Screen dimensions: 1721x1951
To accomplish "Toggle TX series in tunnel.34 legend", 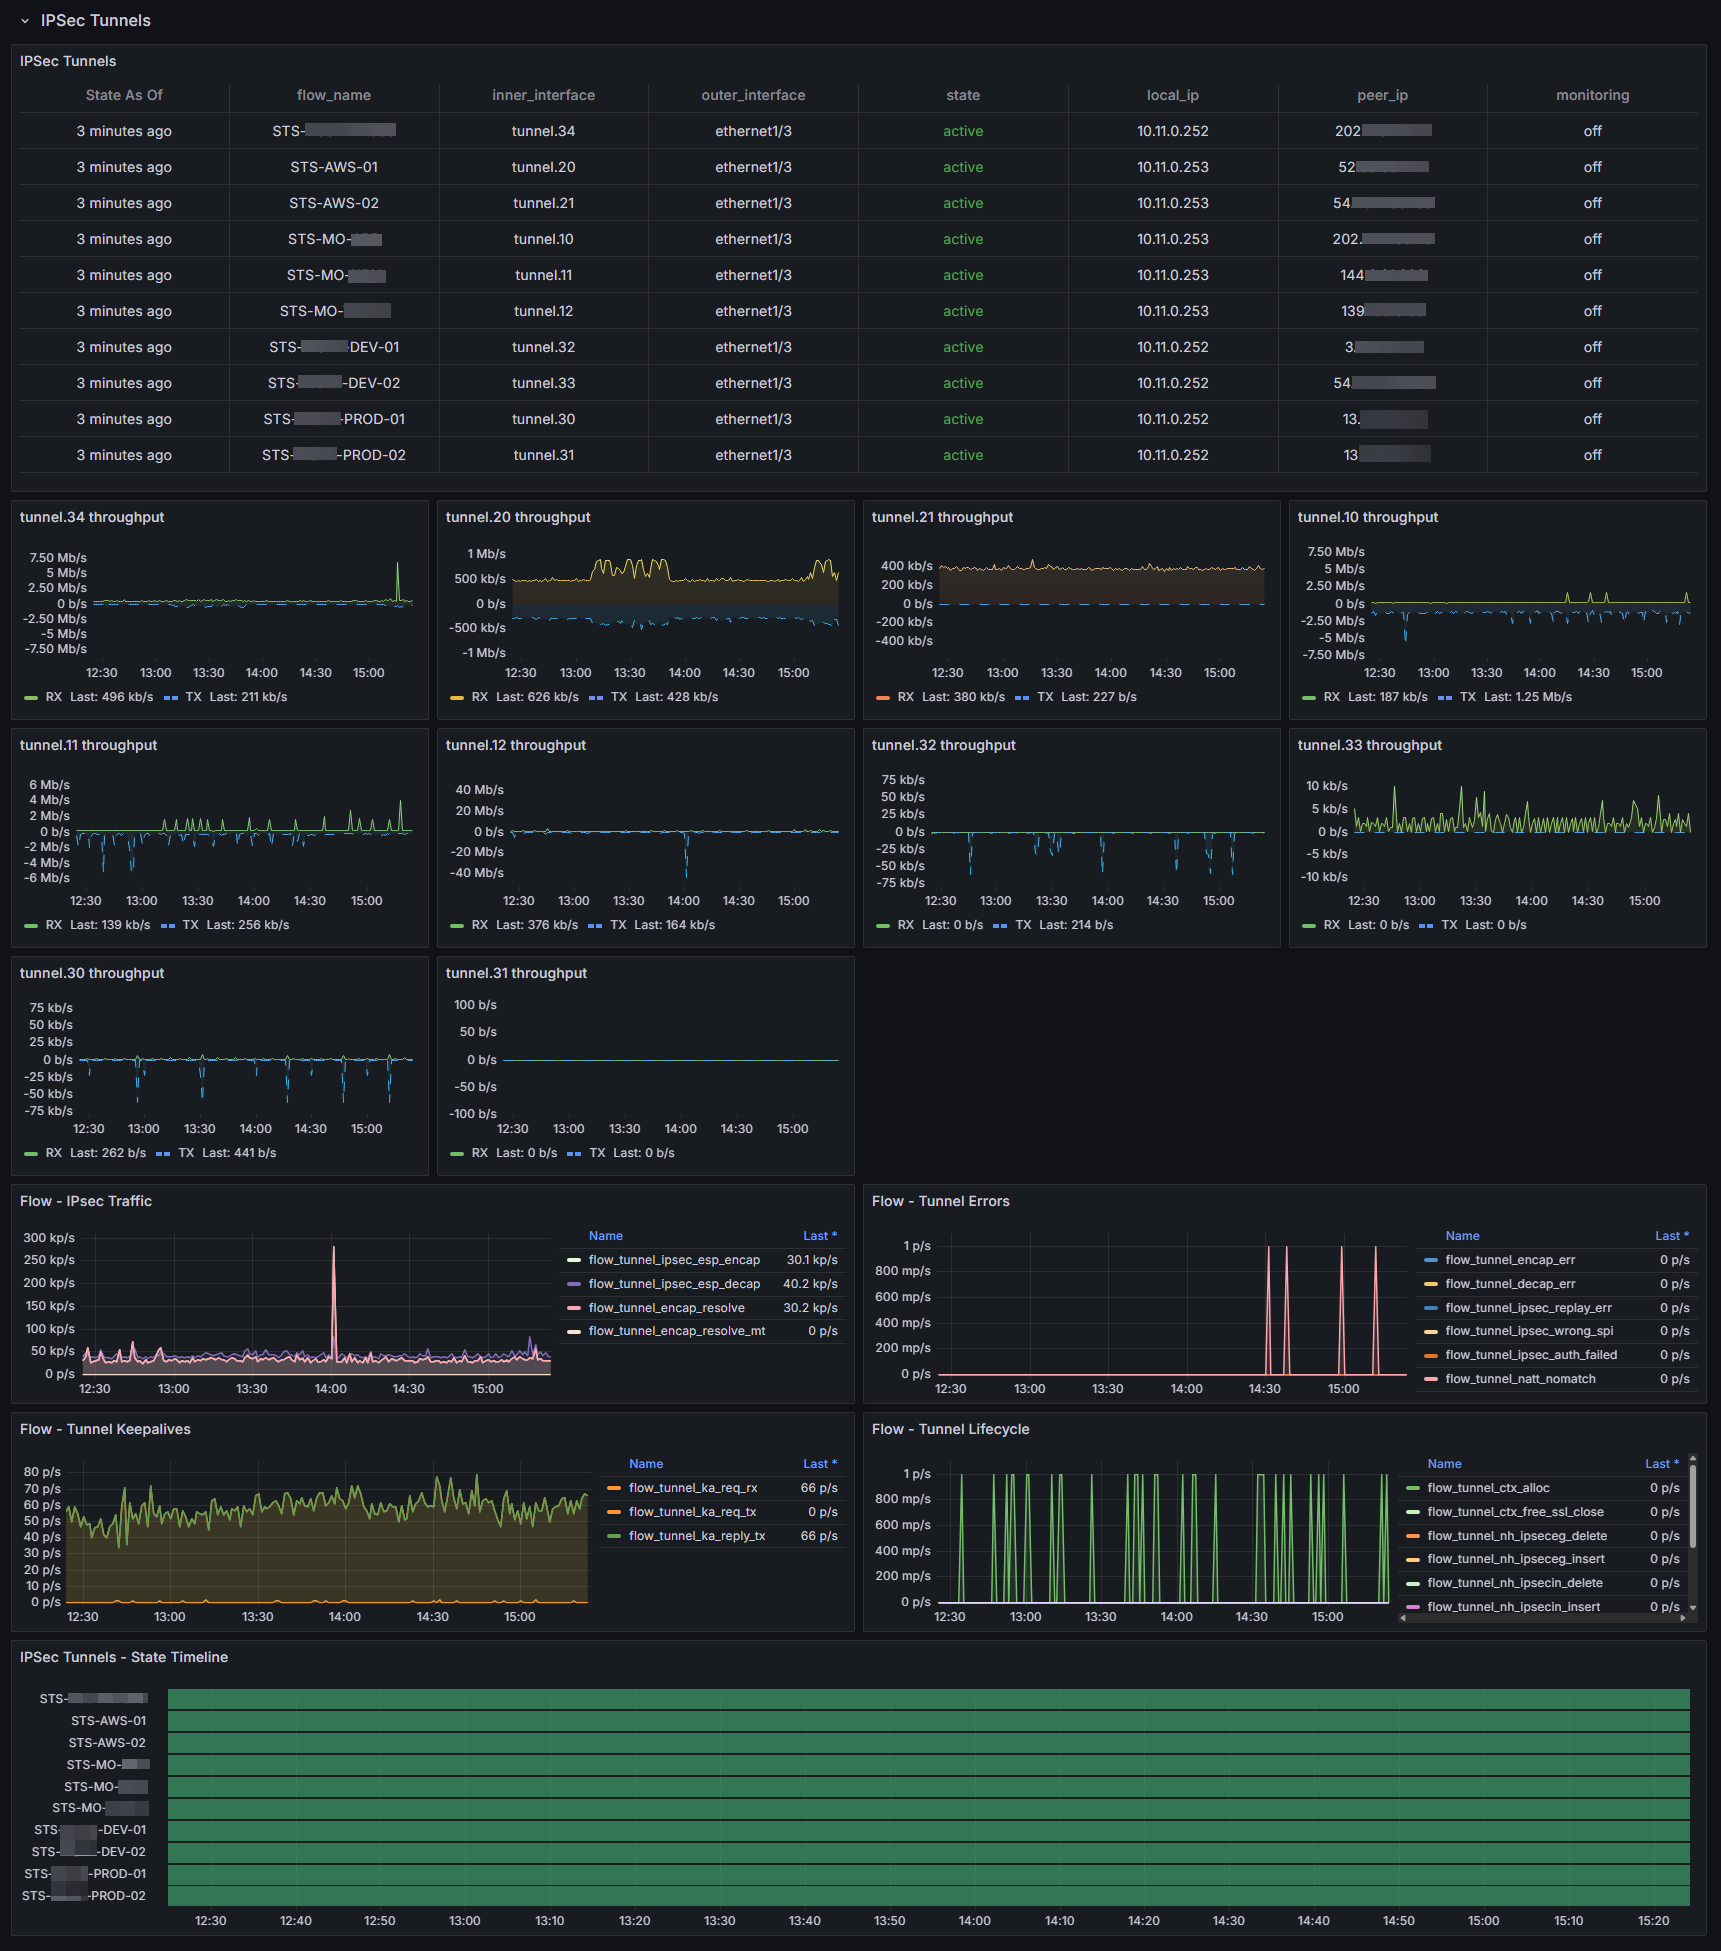I will coord(194,697).
